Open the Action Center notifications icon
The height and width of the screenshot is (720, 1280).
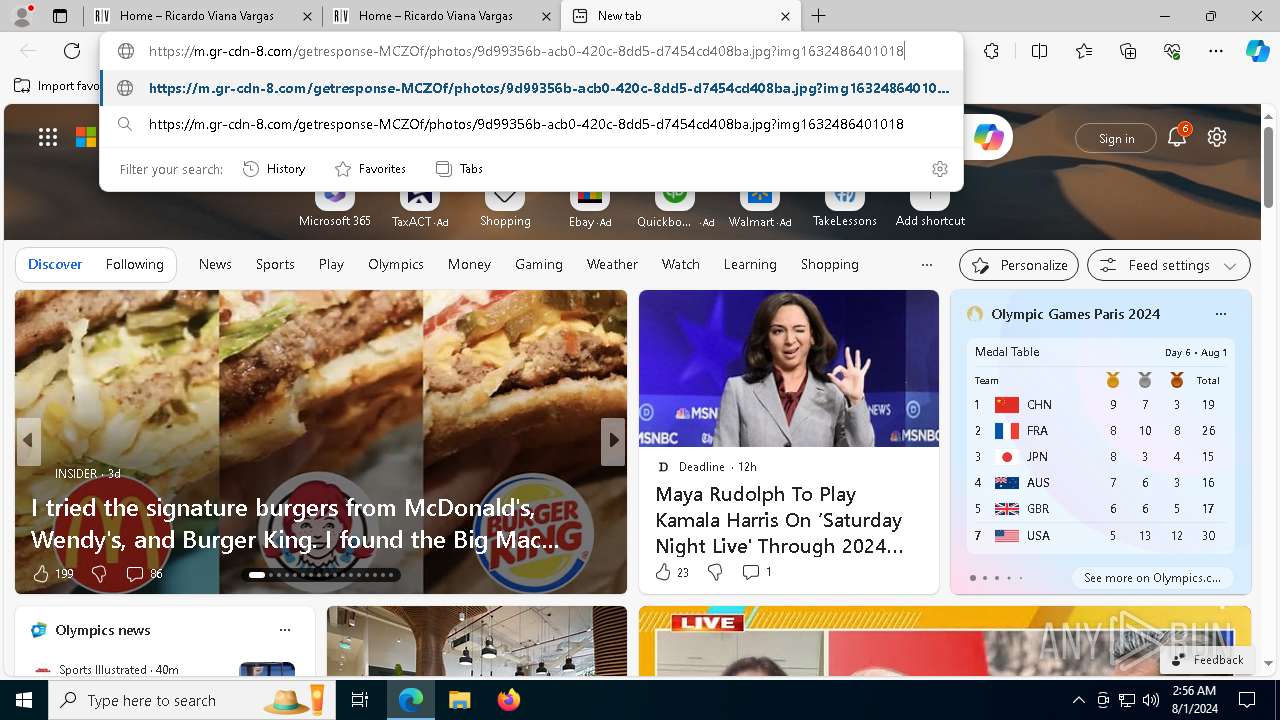(x=1247, y=700)
